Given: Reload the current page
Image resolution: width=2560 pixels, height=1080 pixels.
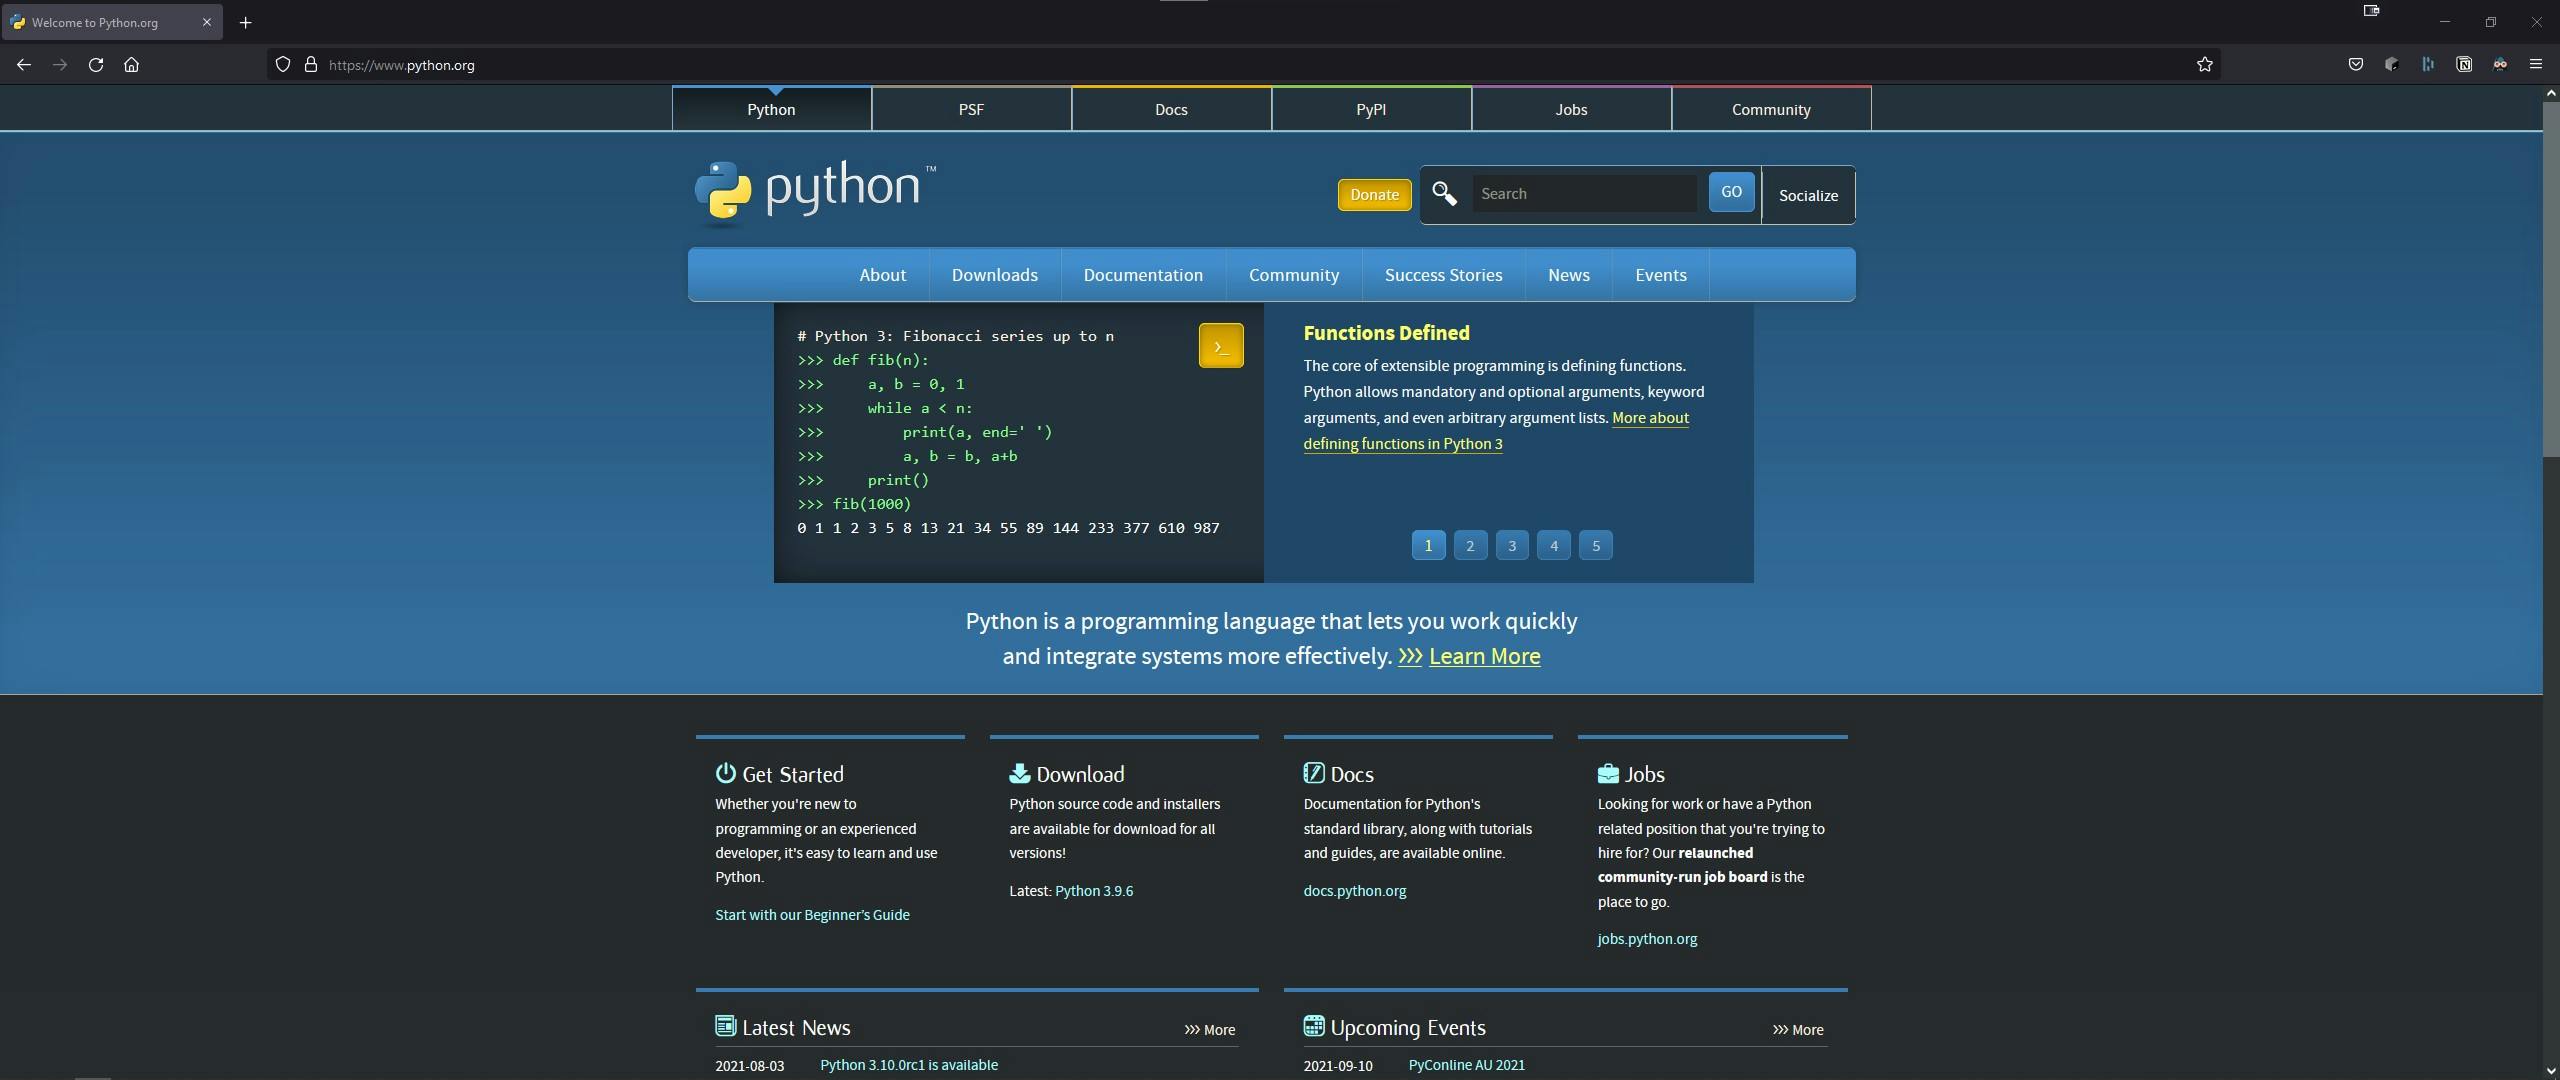Looking at the screenshot, I should pos(96,65).
